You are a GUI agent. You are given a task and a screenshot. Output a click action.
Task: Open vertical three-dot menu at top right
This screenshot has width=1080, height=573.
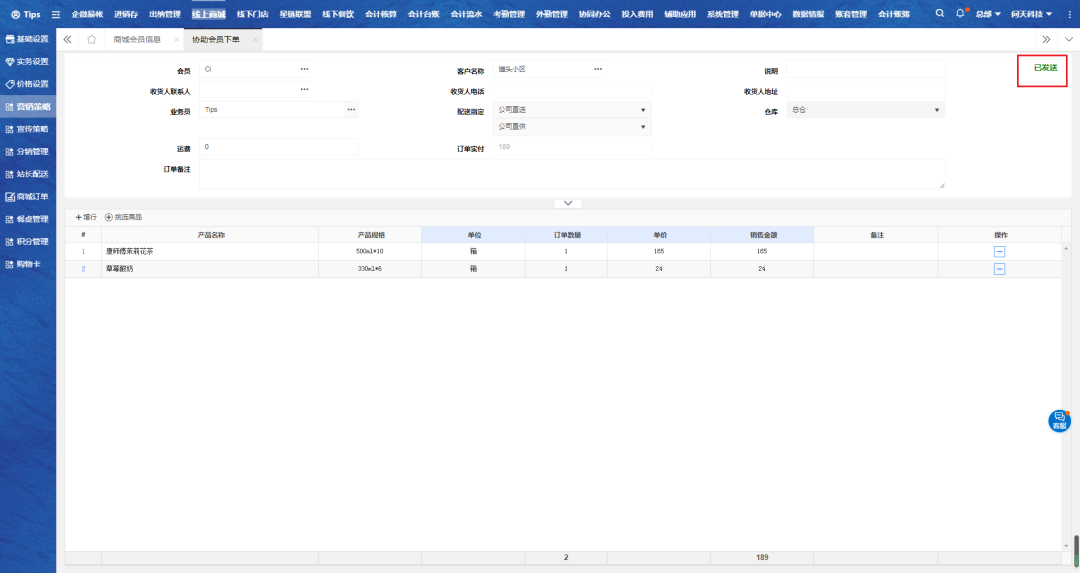tap(1068, 14)
